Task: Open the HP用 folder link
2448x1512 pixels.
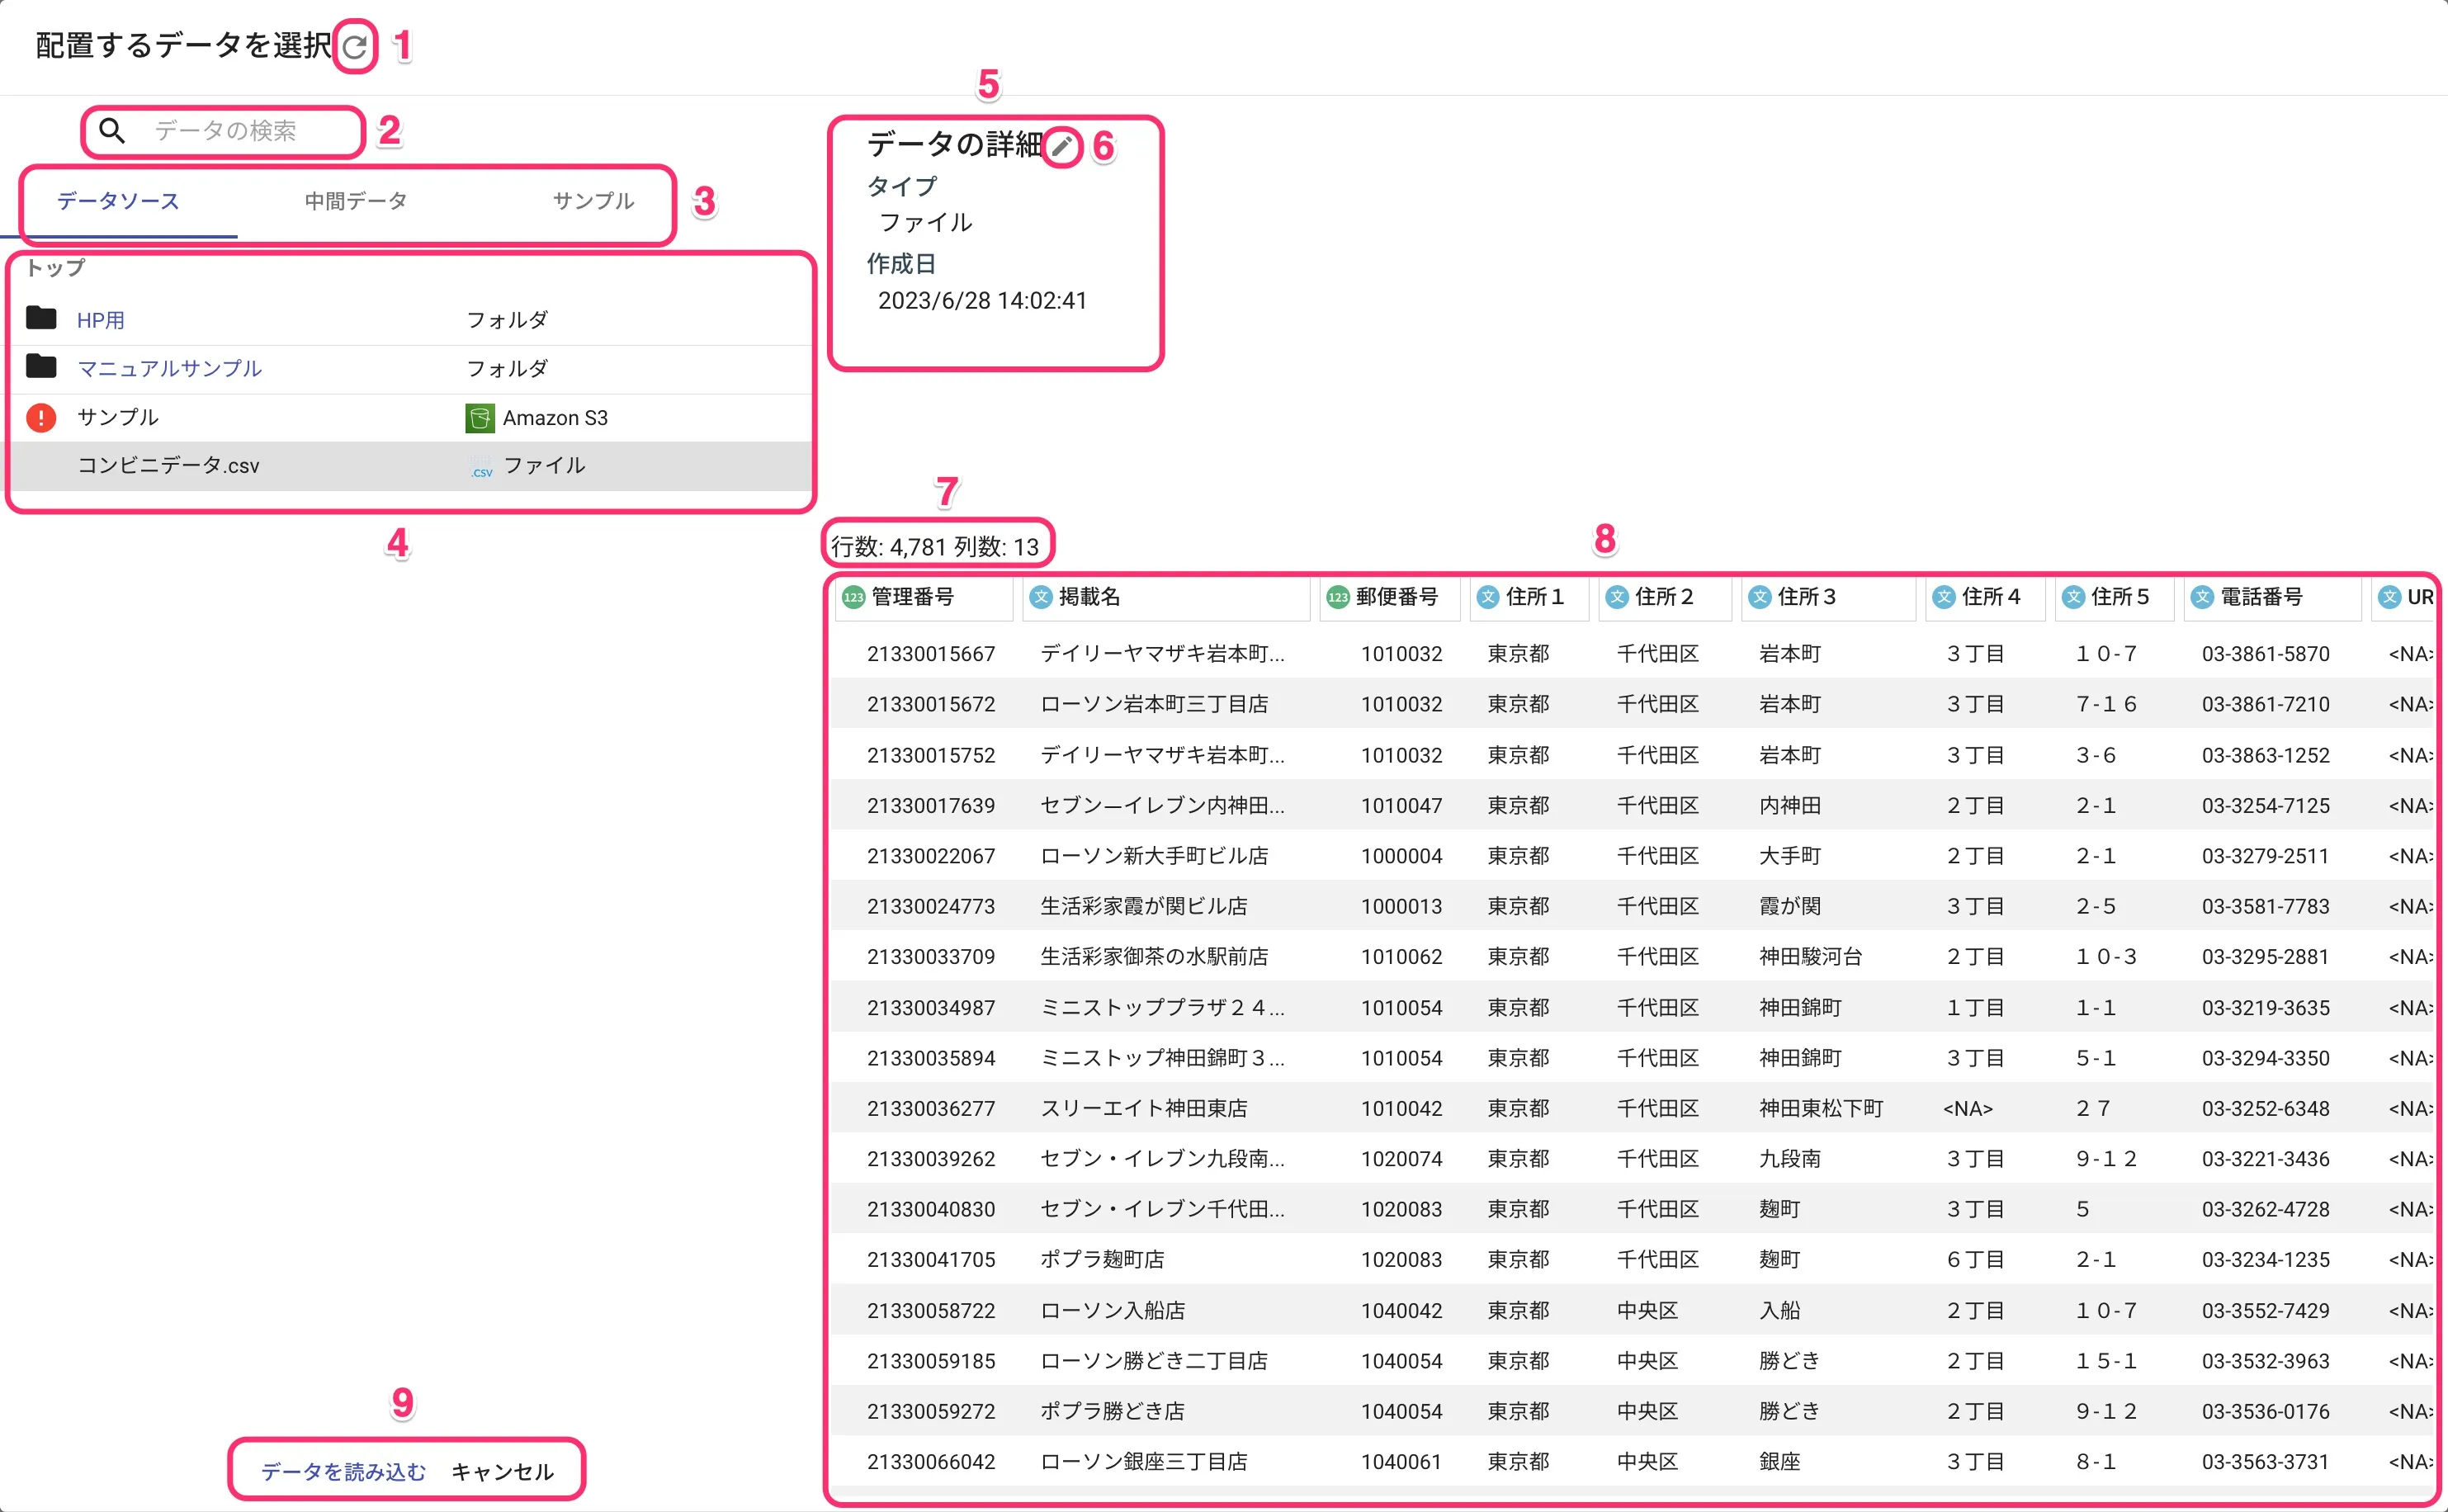Action: pos(101,320)
